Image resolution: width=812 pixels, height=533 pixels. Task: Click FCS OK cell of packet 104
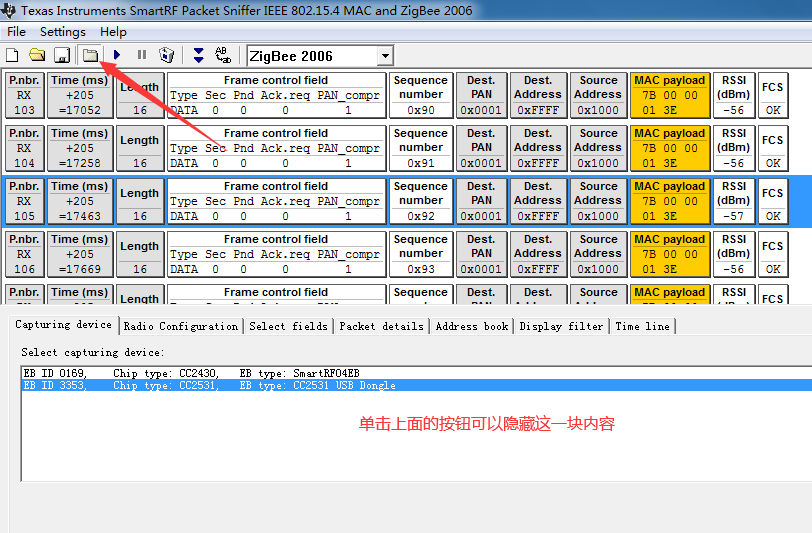point(773,148)
